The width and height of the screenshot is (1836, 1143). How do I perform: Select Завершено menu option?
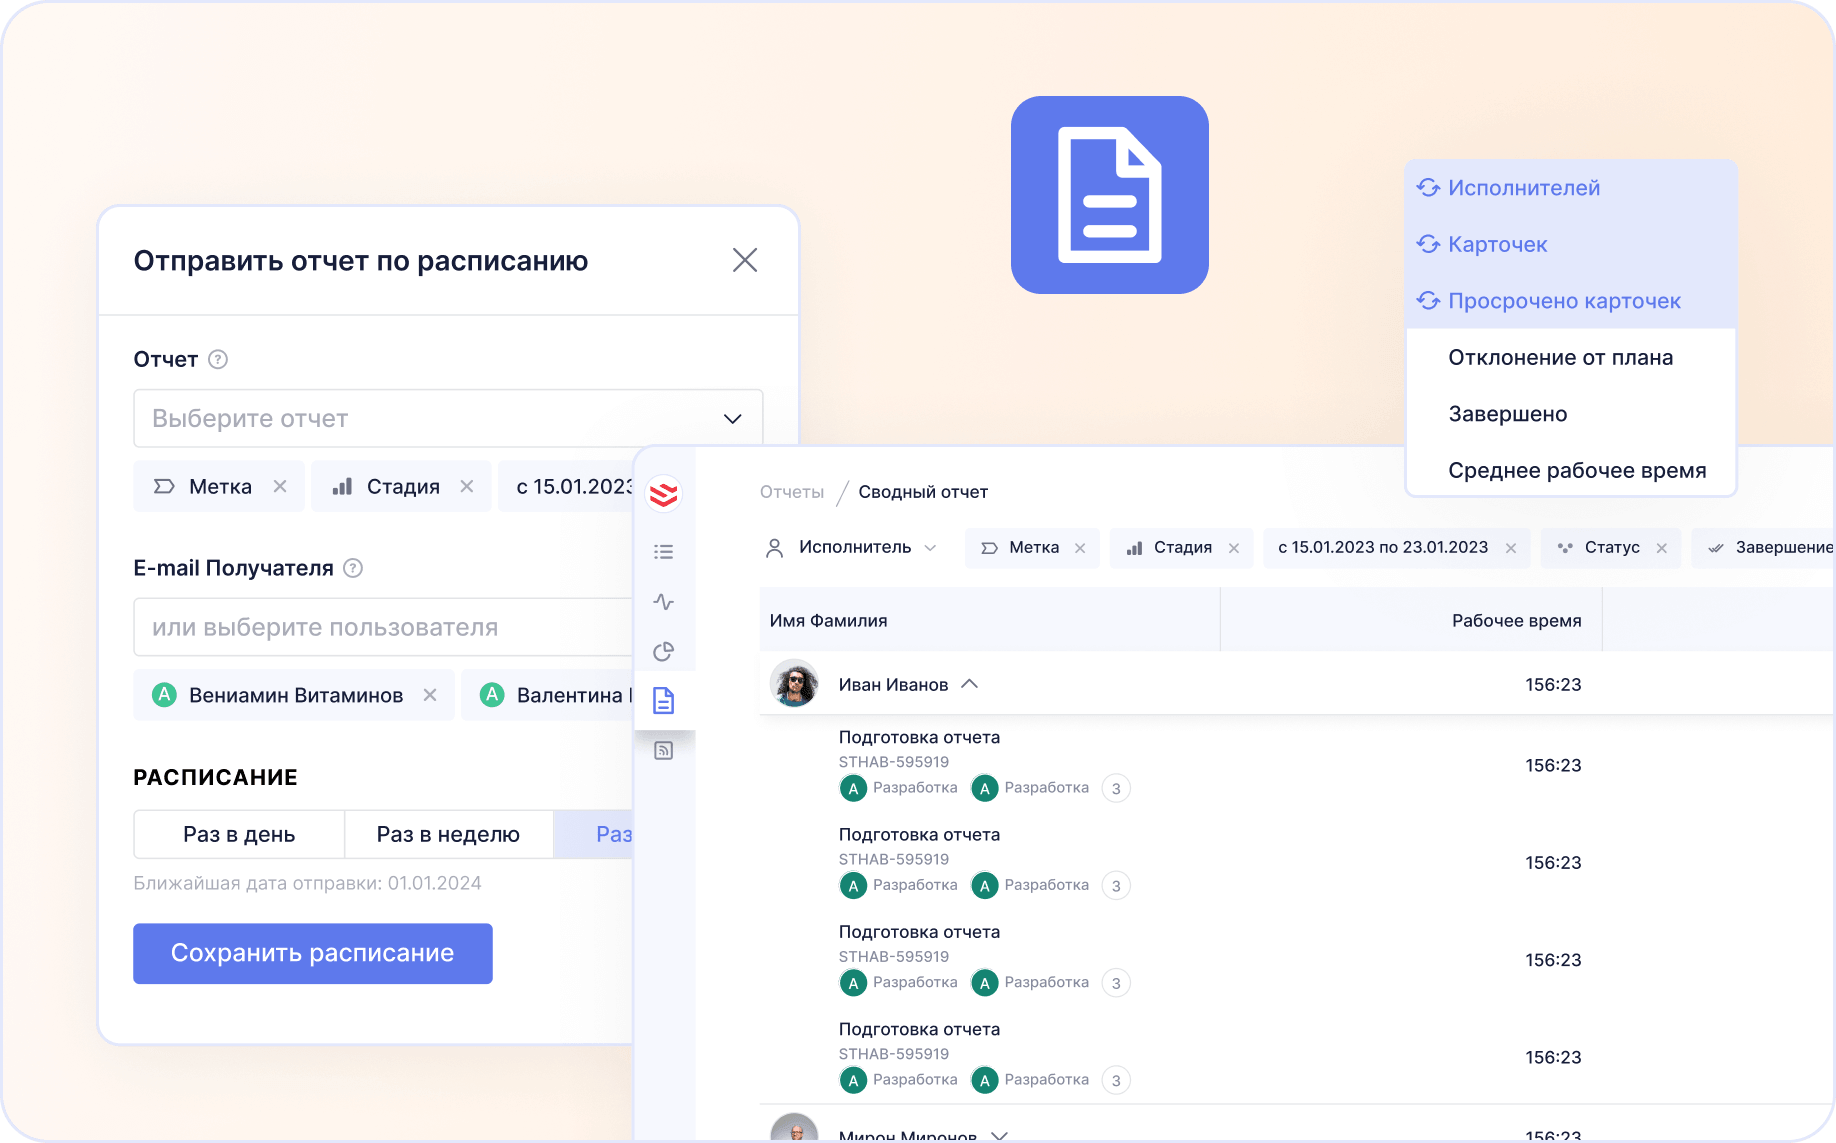tap(1570, 414)
